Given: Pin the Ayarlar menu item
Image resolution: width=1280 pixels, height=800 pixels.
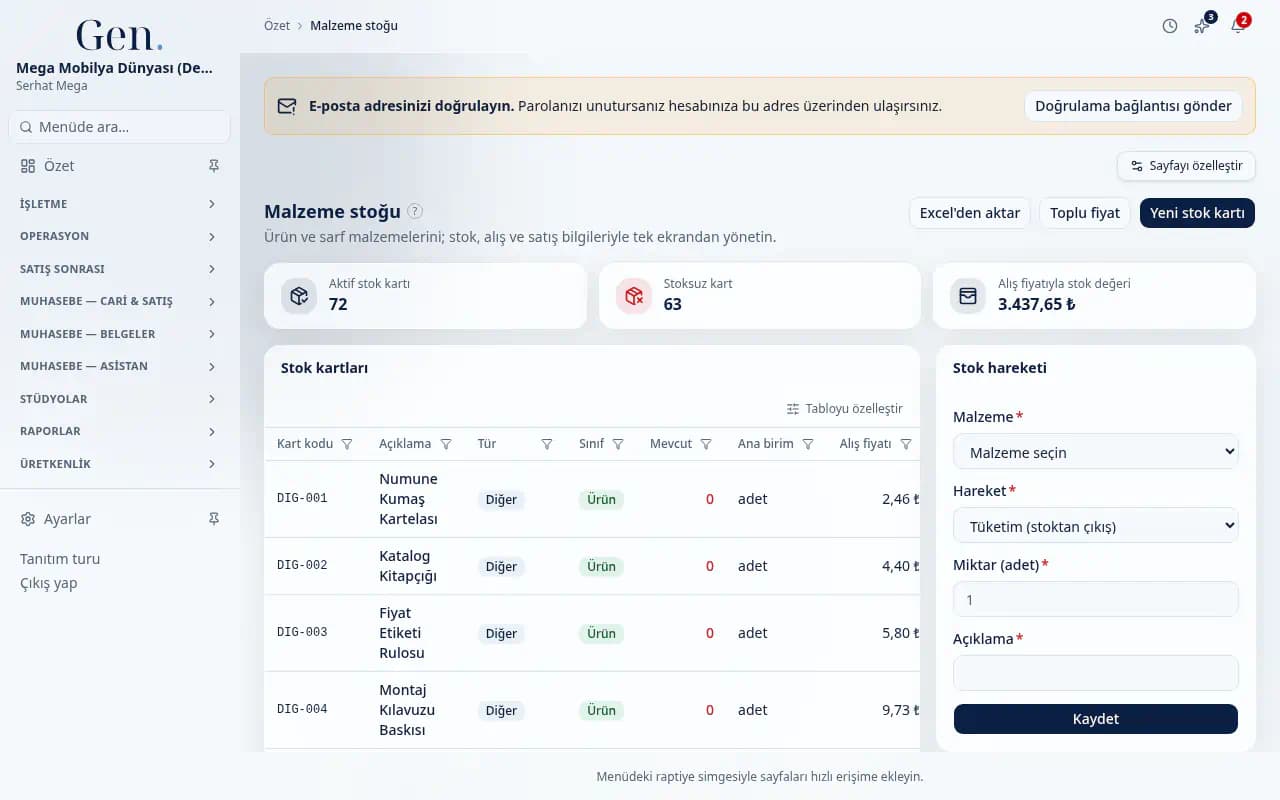Looking at the screenshot, I should click(x=213, y=519).
